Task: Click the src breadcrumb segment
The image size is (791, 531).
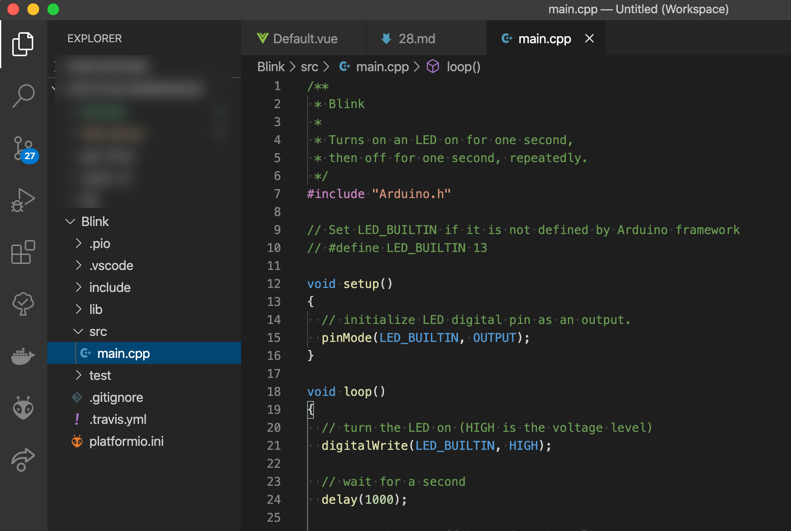Action: pos(309,67)
